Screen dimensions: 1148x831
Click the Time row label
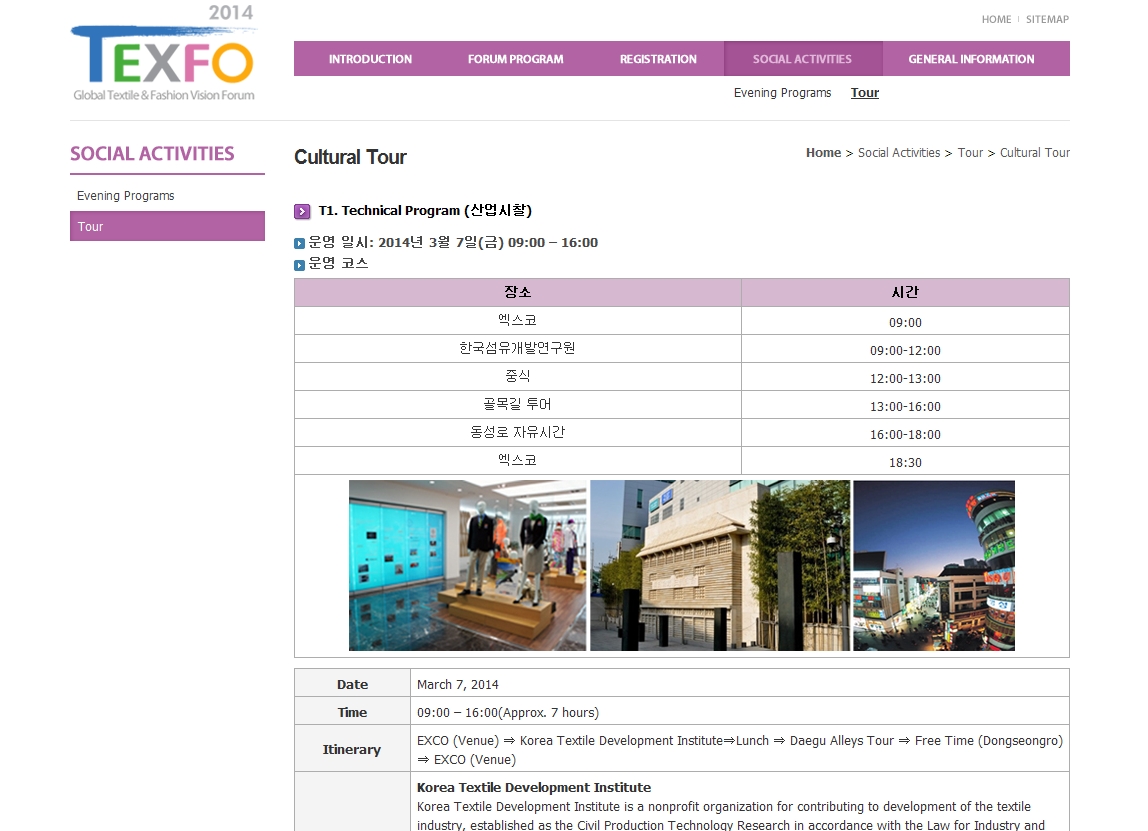click(x=352, y=712)
